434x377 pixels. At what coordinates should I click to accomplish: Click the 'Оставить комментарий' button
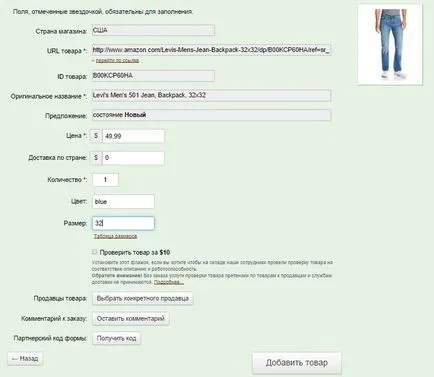(x=131, y=319)
